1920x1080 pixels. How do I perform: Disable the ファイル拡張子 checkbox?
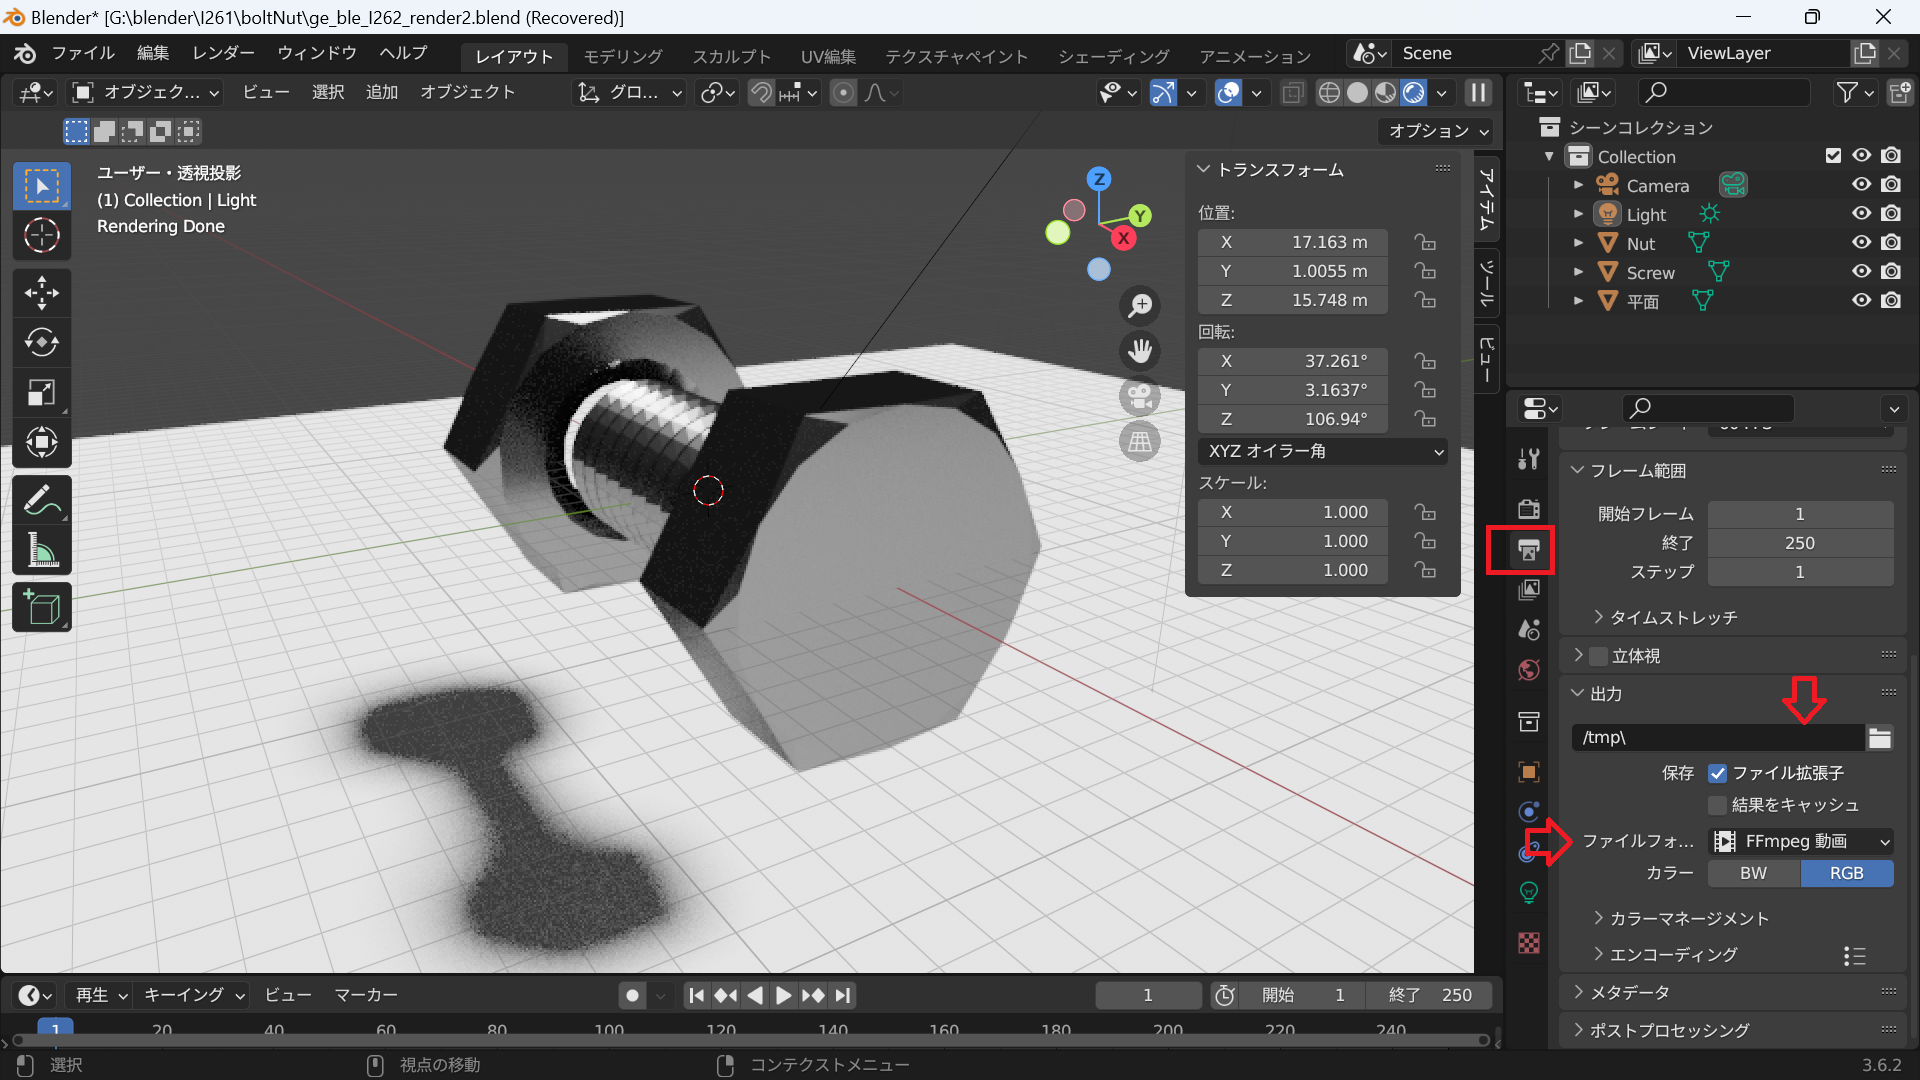coord(1718,773)
